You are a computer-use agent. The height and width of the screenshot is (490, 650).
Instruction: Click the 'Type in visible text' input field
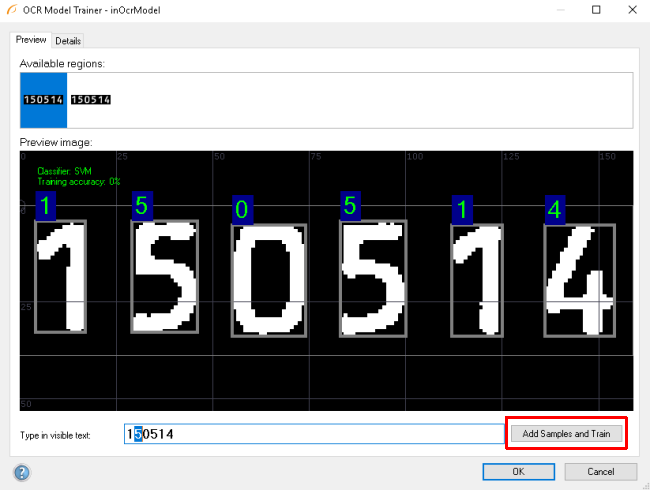tap(314, 434)
